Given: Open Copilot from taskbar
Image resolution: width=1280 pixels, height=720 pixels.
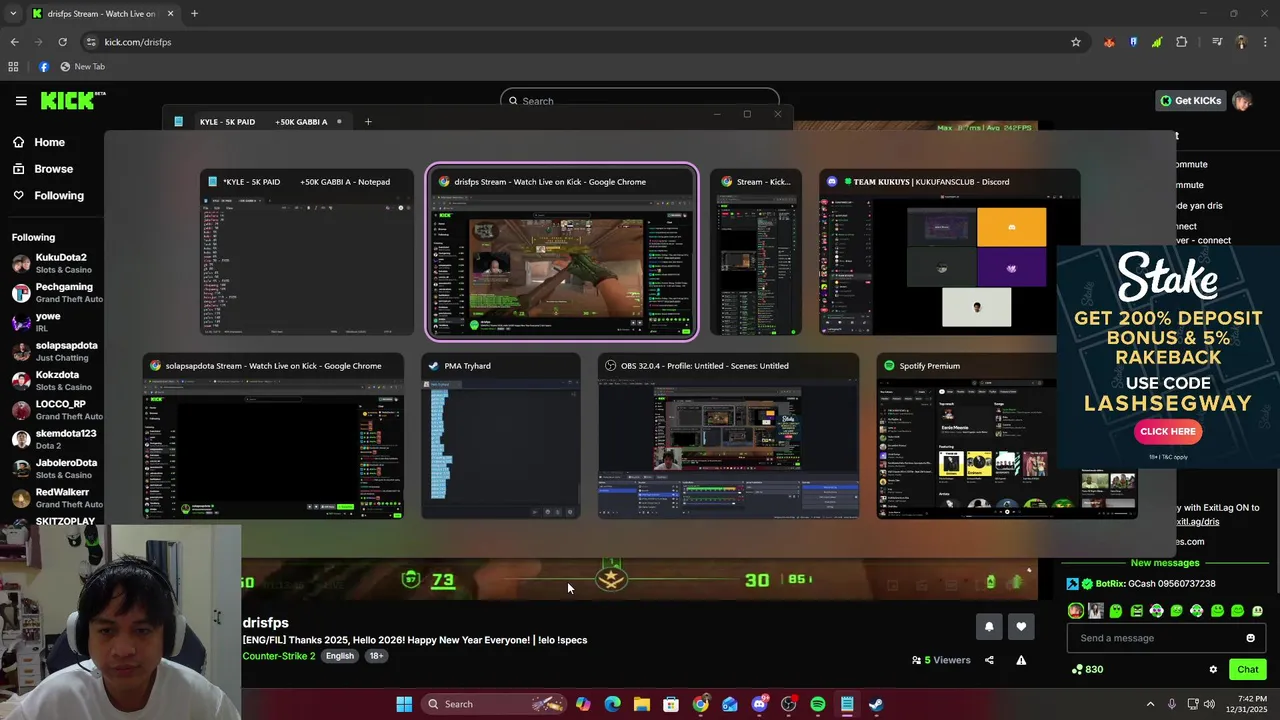Looking at the screenshot, I should click(x=583, y=704).
